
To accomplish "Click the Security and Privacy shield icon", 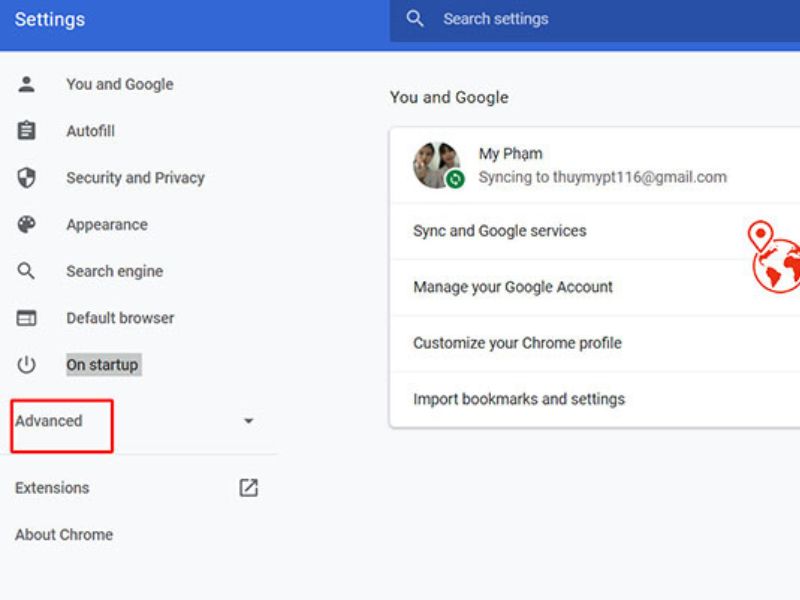I will click(26, 178).
